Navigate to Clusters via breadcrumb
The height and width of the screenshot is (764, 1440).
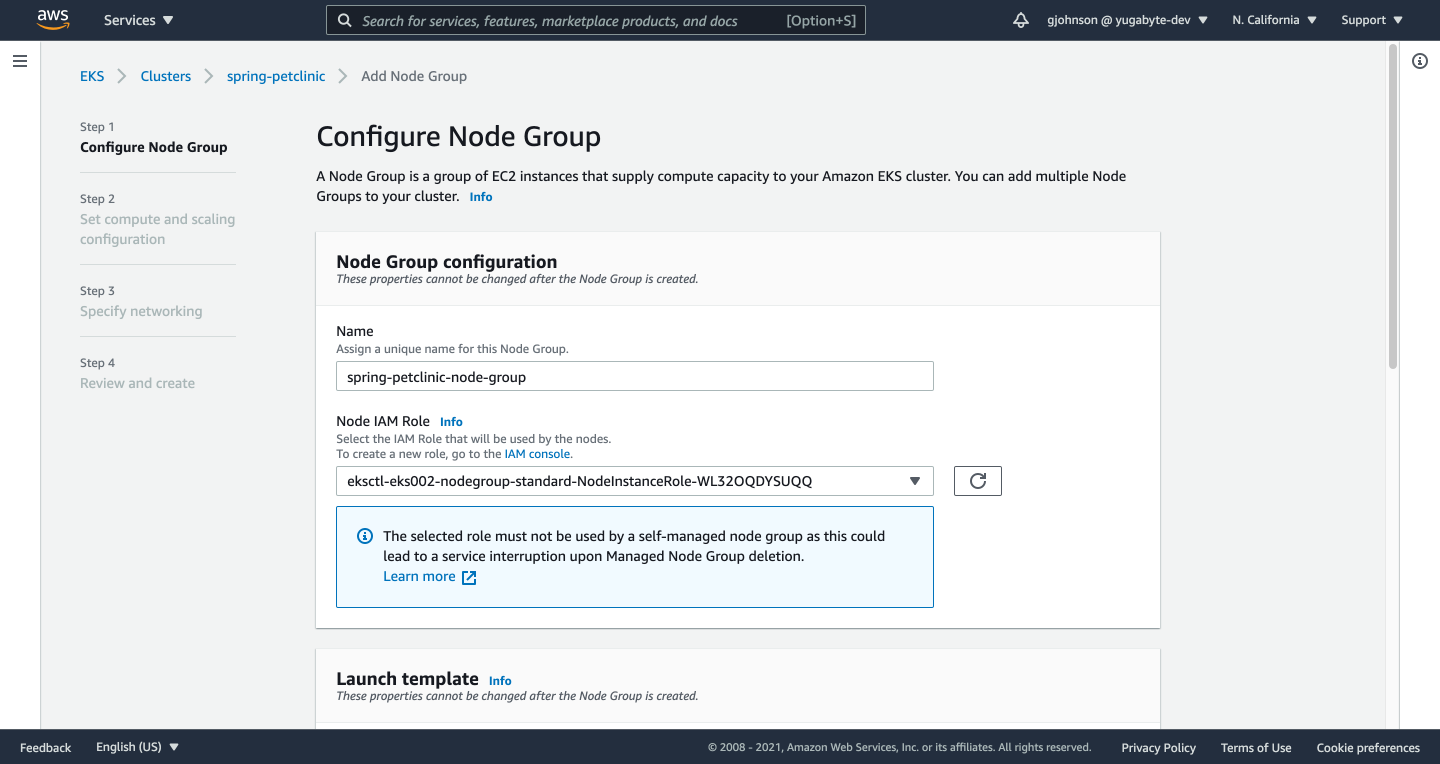(x=165, y=75)
